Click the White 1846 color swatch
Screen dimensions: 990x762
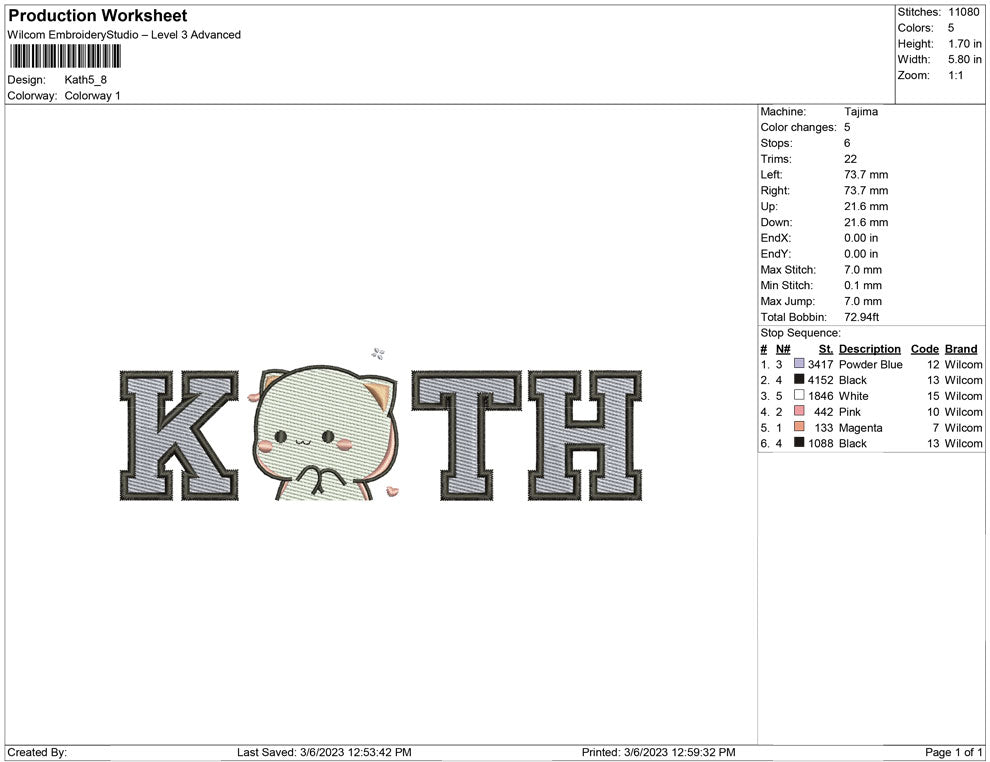pyautogui.click(x=799, y=395)
